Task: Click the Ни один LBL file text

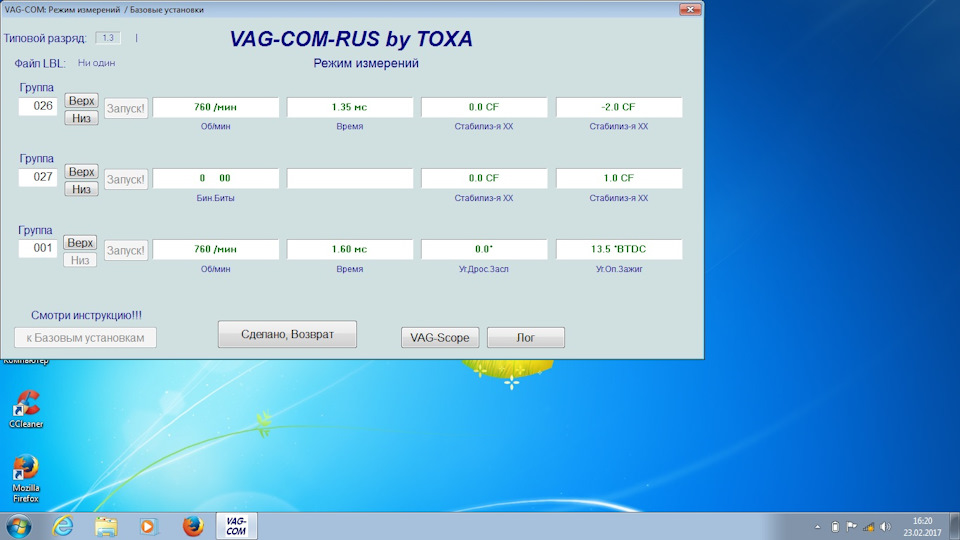Action: [x=96, y=63]
